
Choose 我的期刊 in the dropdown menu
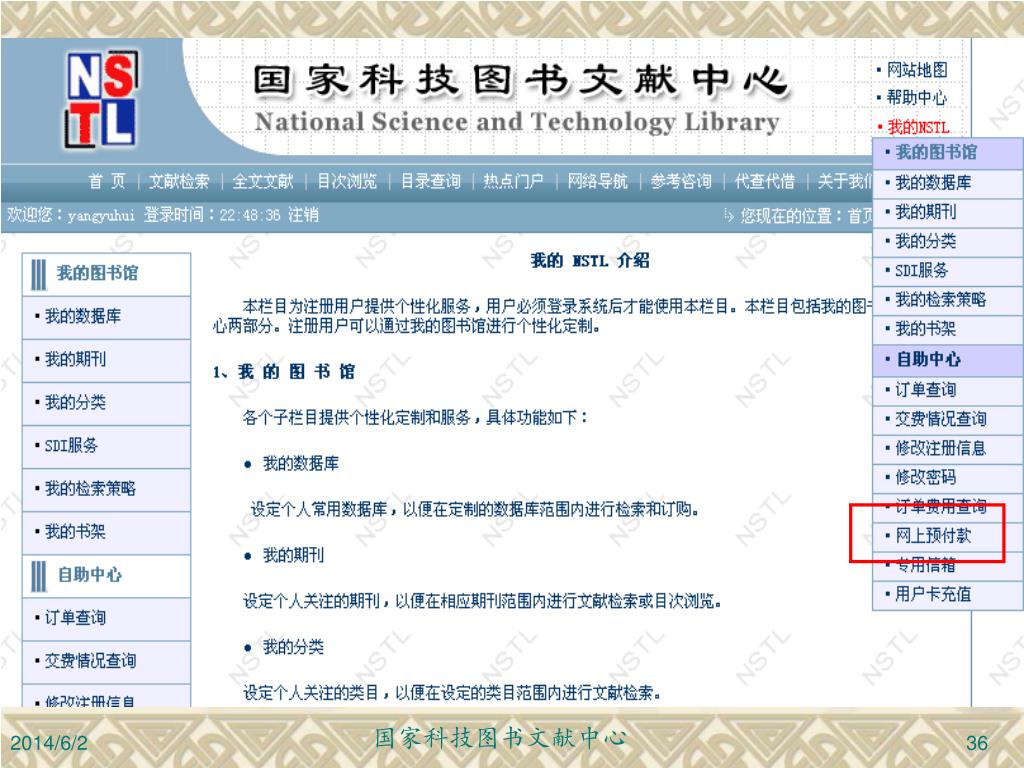tap(948, 212)
